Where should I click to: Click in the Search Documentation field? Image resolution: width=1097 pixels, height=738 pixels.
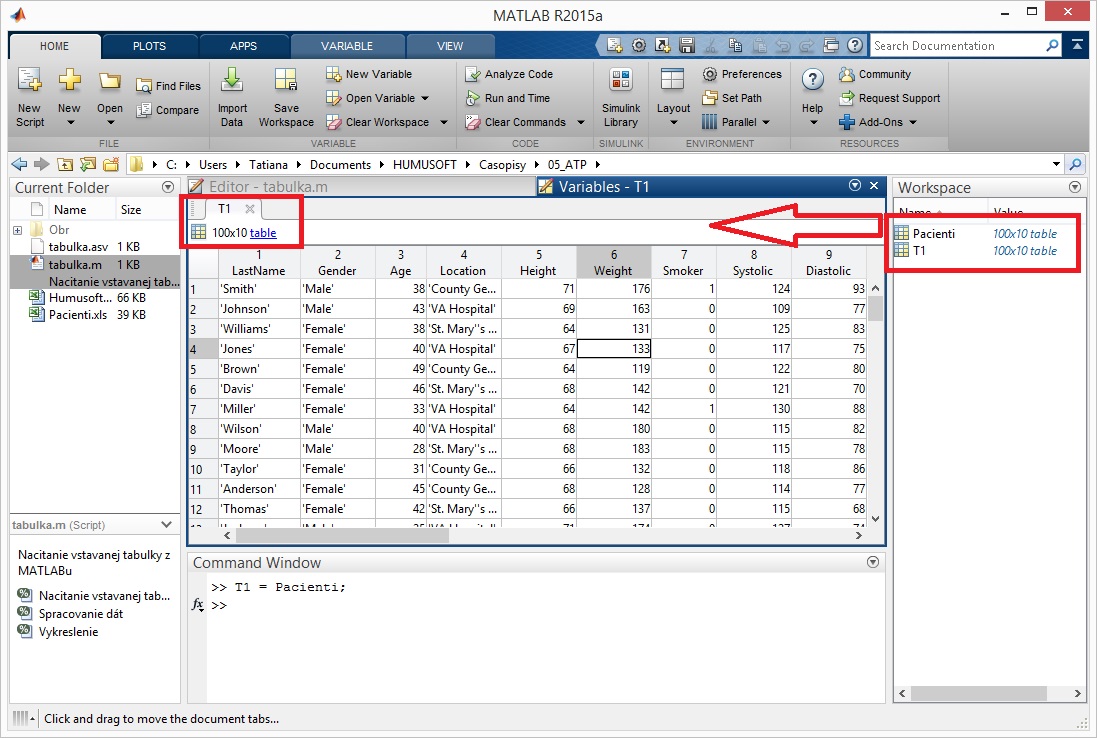[957, 45]
